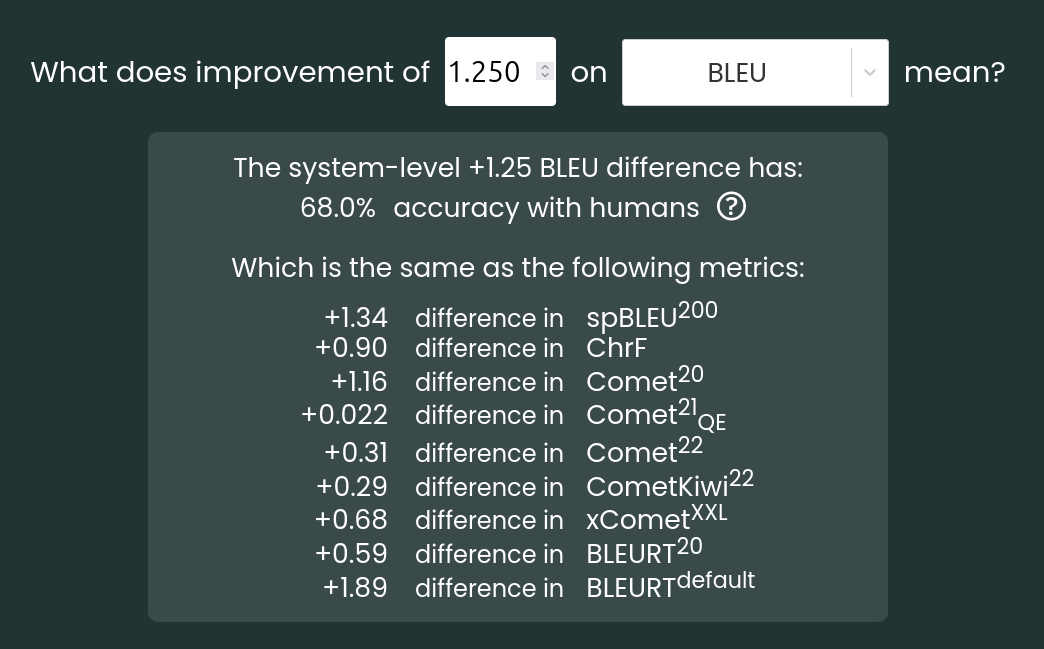The image size is (1044, 649).
Task: Increment value with the stepper up arrow
Action: point(545,67)
